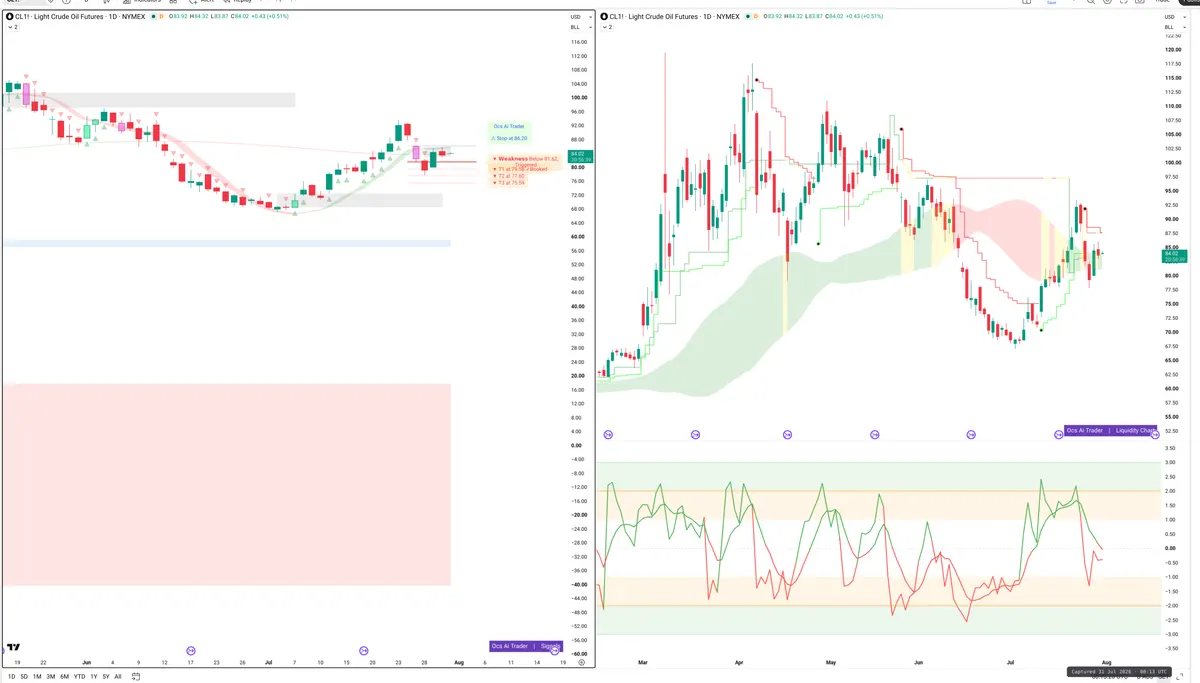Open event marker before May, right chart
The image size is (1200, 683).
787,435
